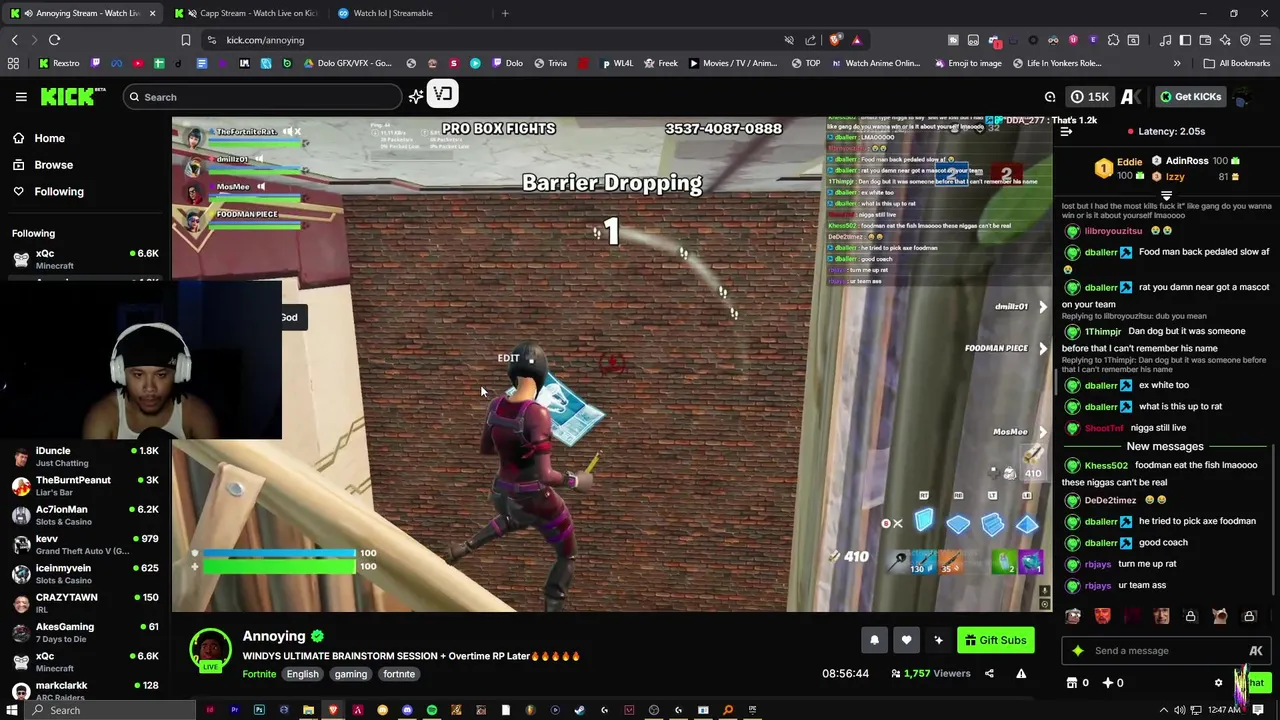The width and height of the screenshot is (1280, 720).
Task: Open a new browser tab
Action: point(505,13)
